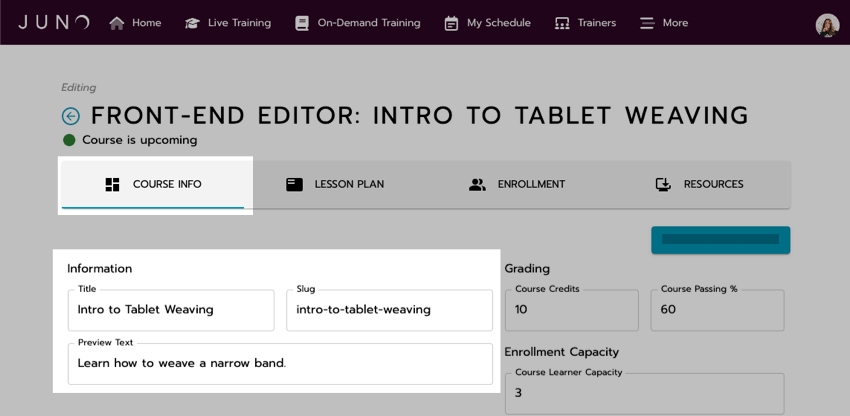The height and width of the screenshot is (416, 850).
Task: Expand the More hamburger menu
Action: [647, 23]
